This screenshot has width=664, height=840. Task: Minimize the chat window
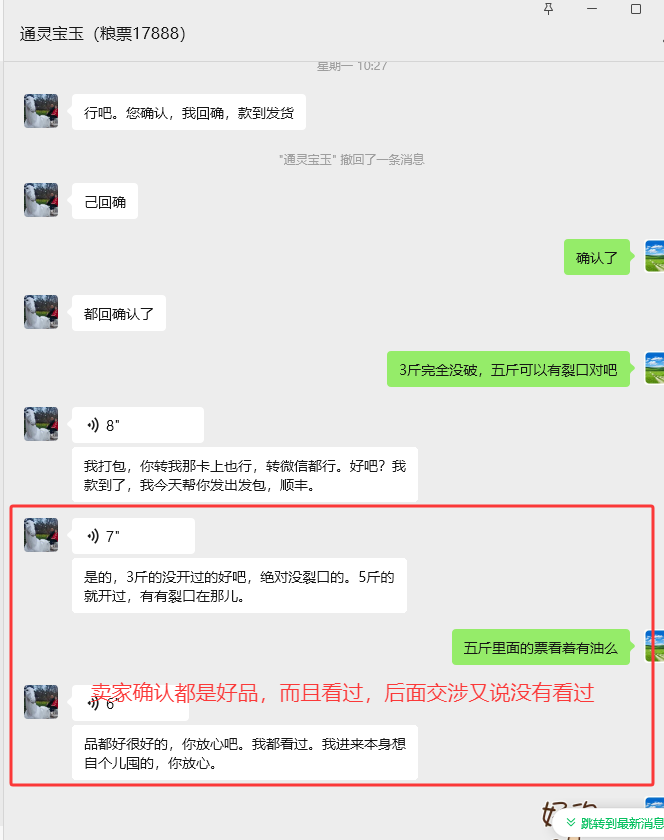(x=592, y=9)
